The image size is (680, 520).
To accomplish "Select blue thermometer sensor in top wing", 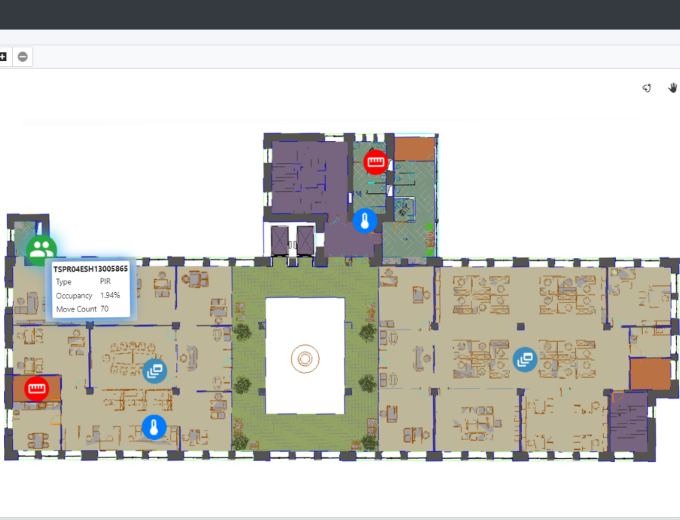I will (x=365, y=221).
